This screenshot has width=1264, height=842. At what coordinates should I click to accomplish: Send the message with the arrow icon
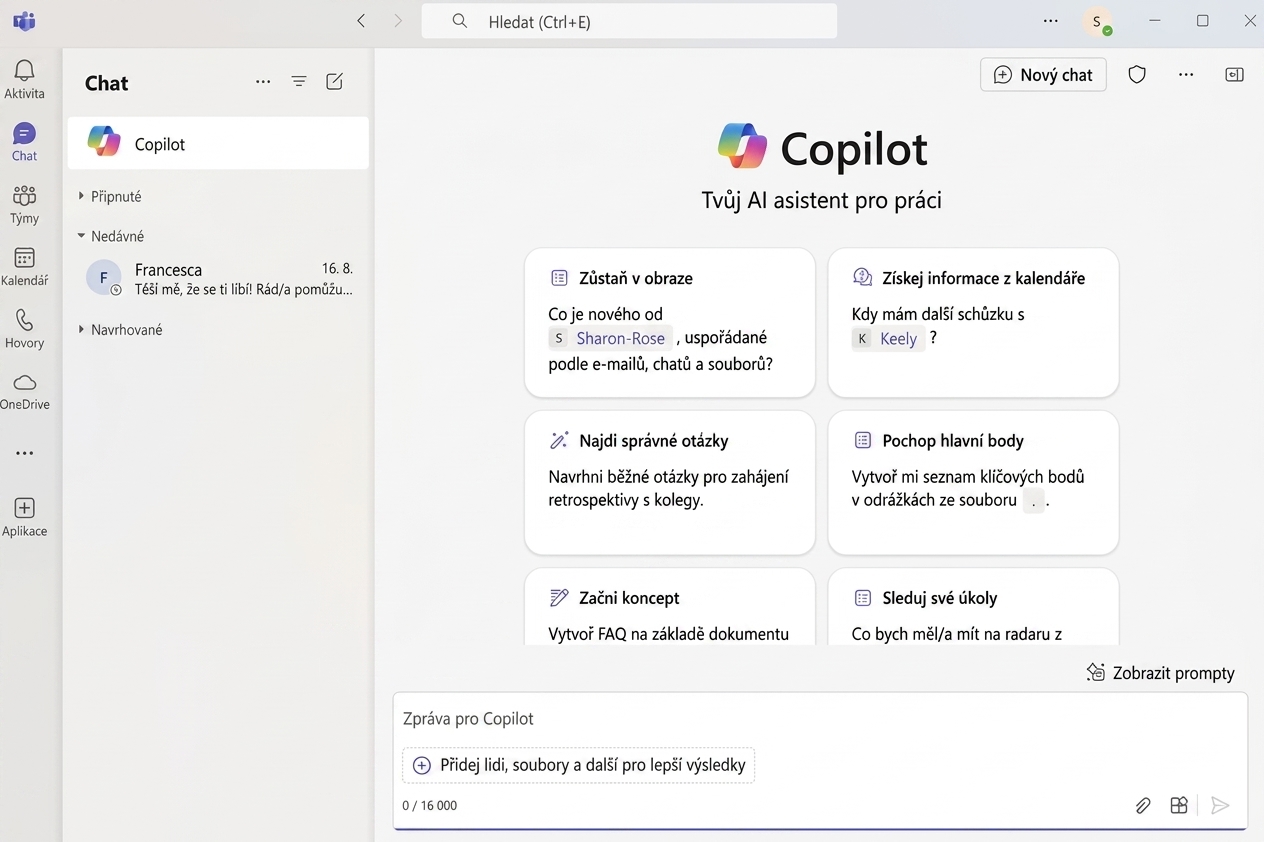click(1219, 805)
